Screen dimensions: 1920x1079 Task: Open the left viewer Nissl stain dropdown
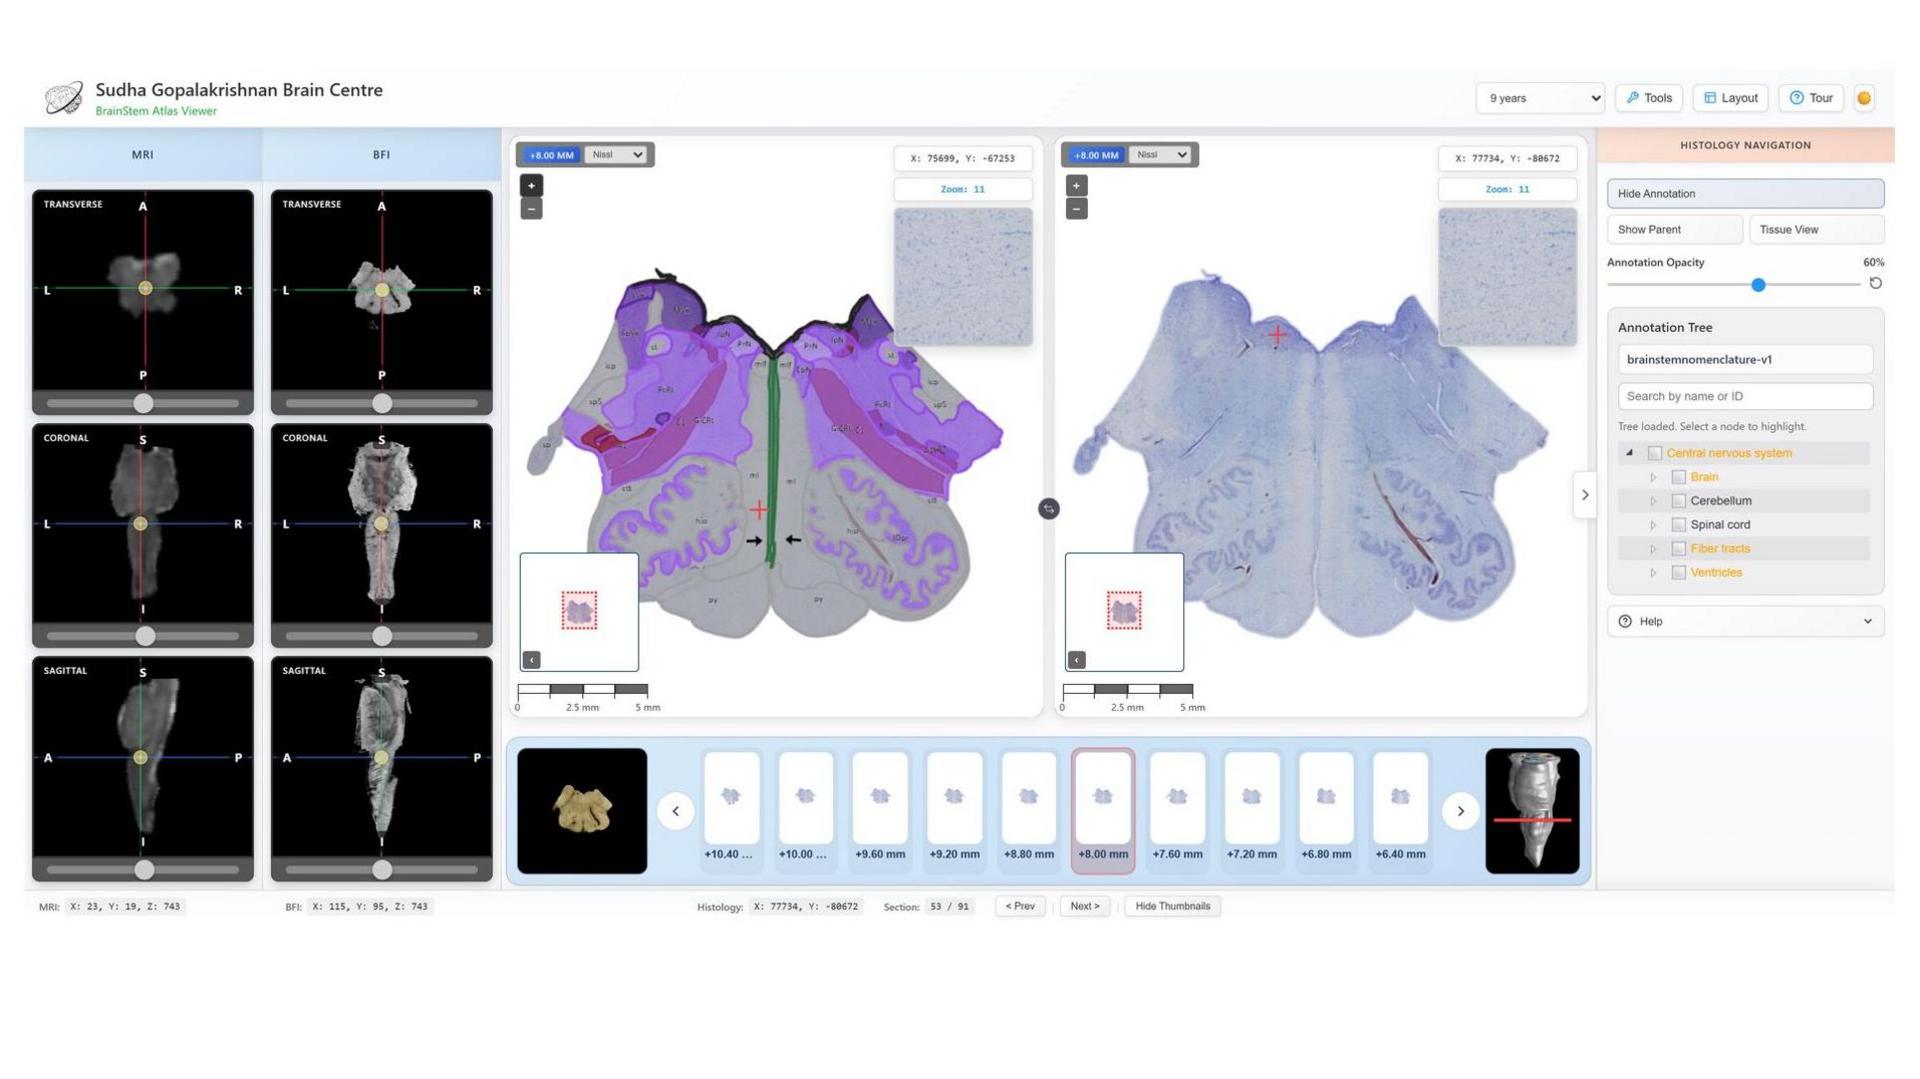pos(616,155)
